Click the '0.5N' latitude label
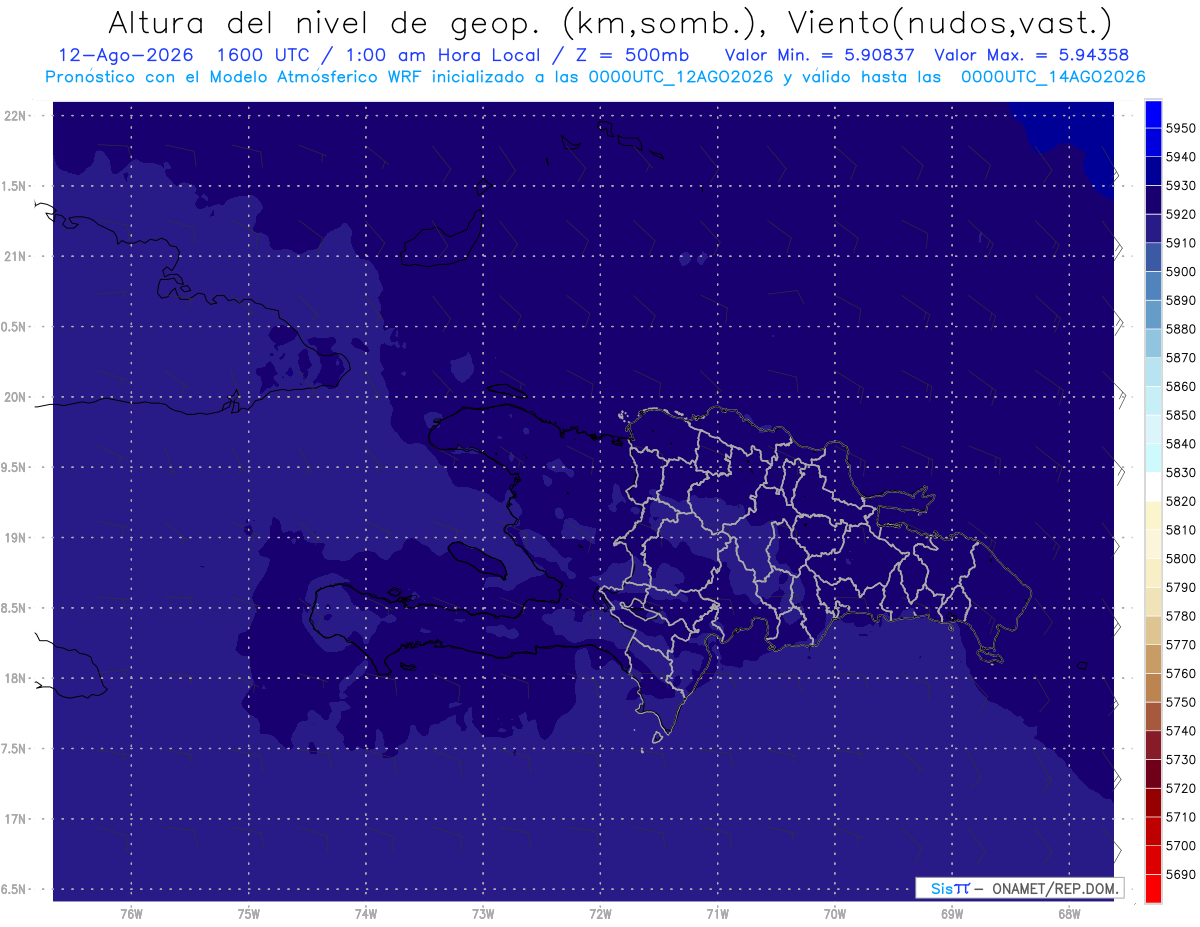The height and width of the screenshot is (927, 1200). tap(15, 327)
